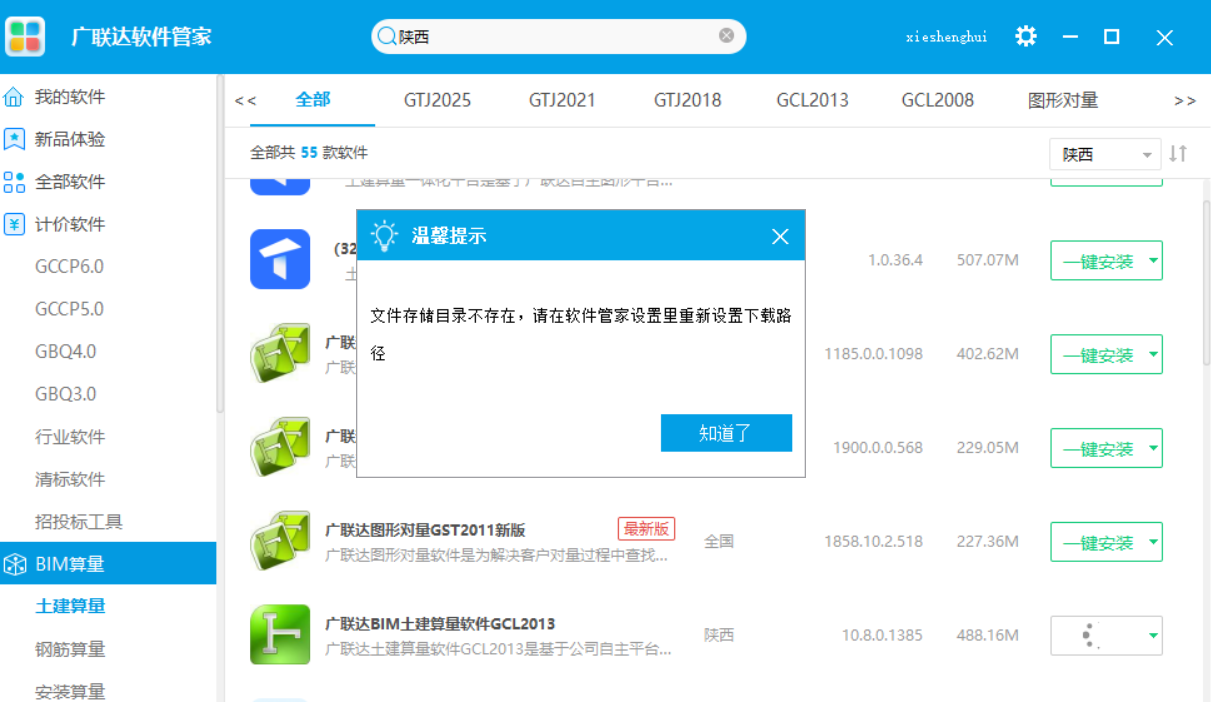Viewport: 1211px width, 702px height.
Task: Click the 知道了 button
Action: point(726,433)
